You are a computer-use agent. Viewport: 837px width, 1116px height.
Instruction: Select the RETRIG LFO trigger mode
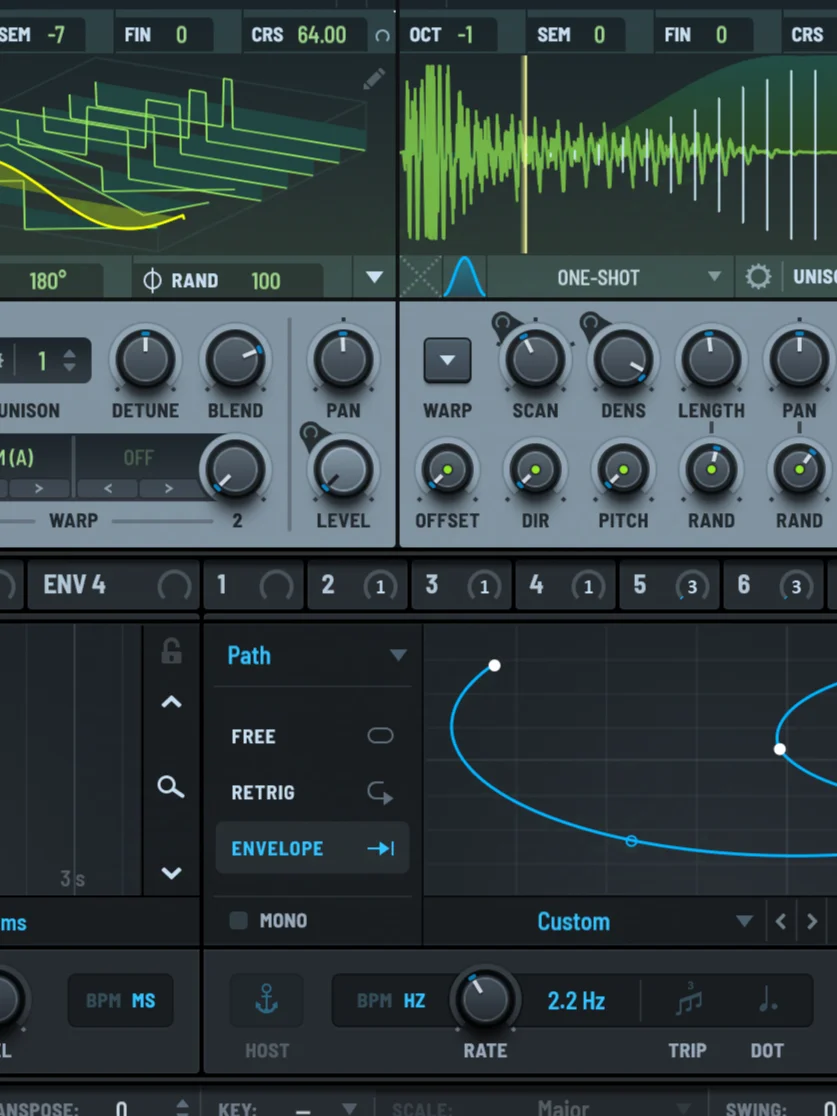pos(312,792)
